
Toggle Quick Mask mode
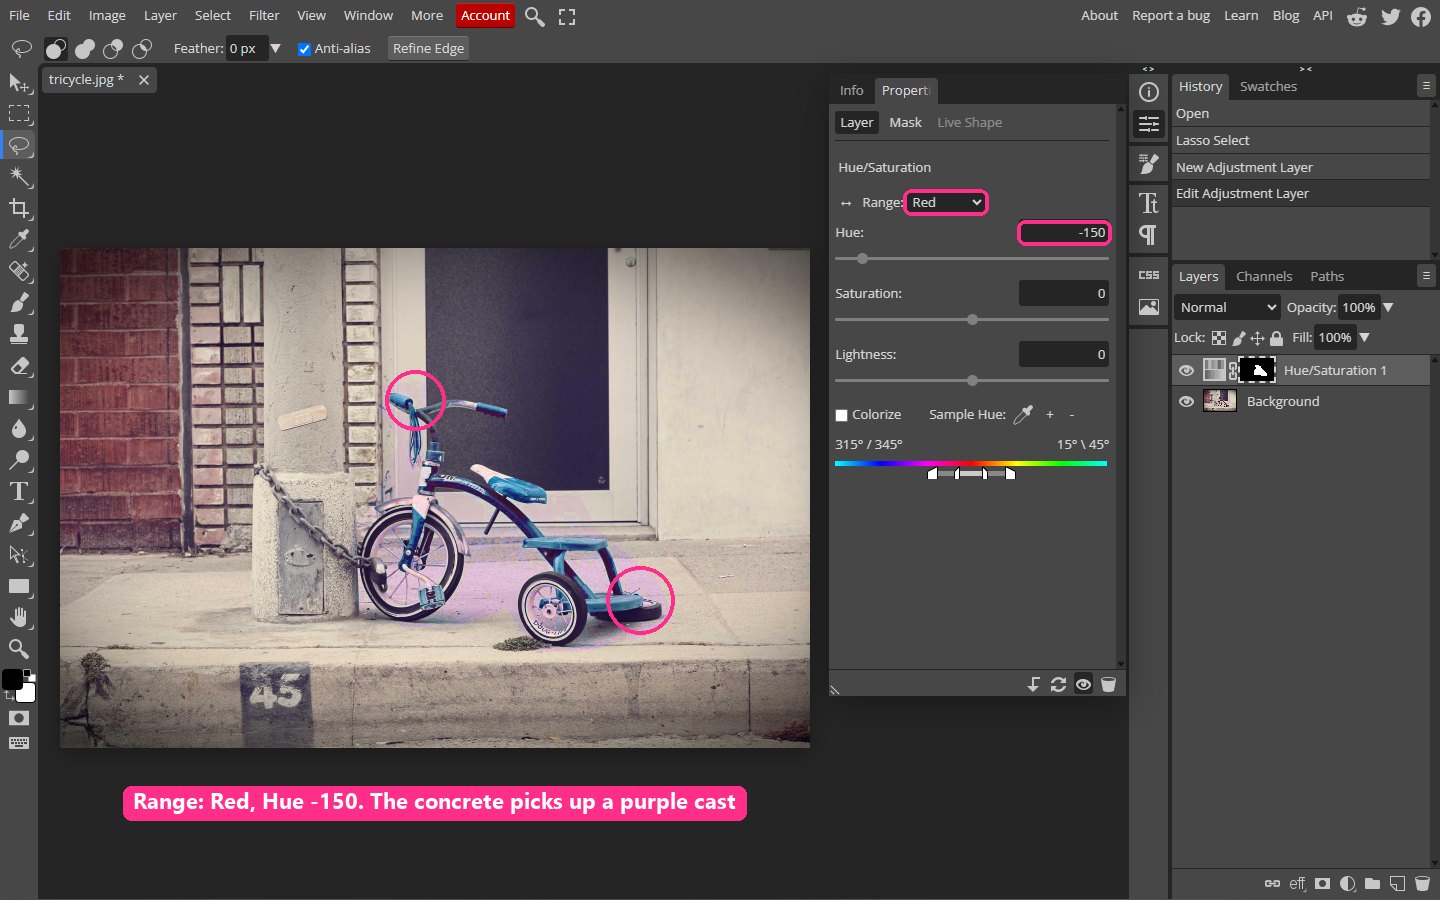(x=19, y=718)
